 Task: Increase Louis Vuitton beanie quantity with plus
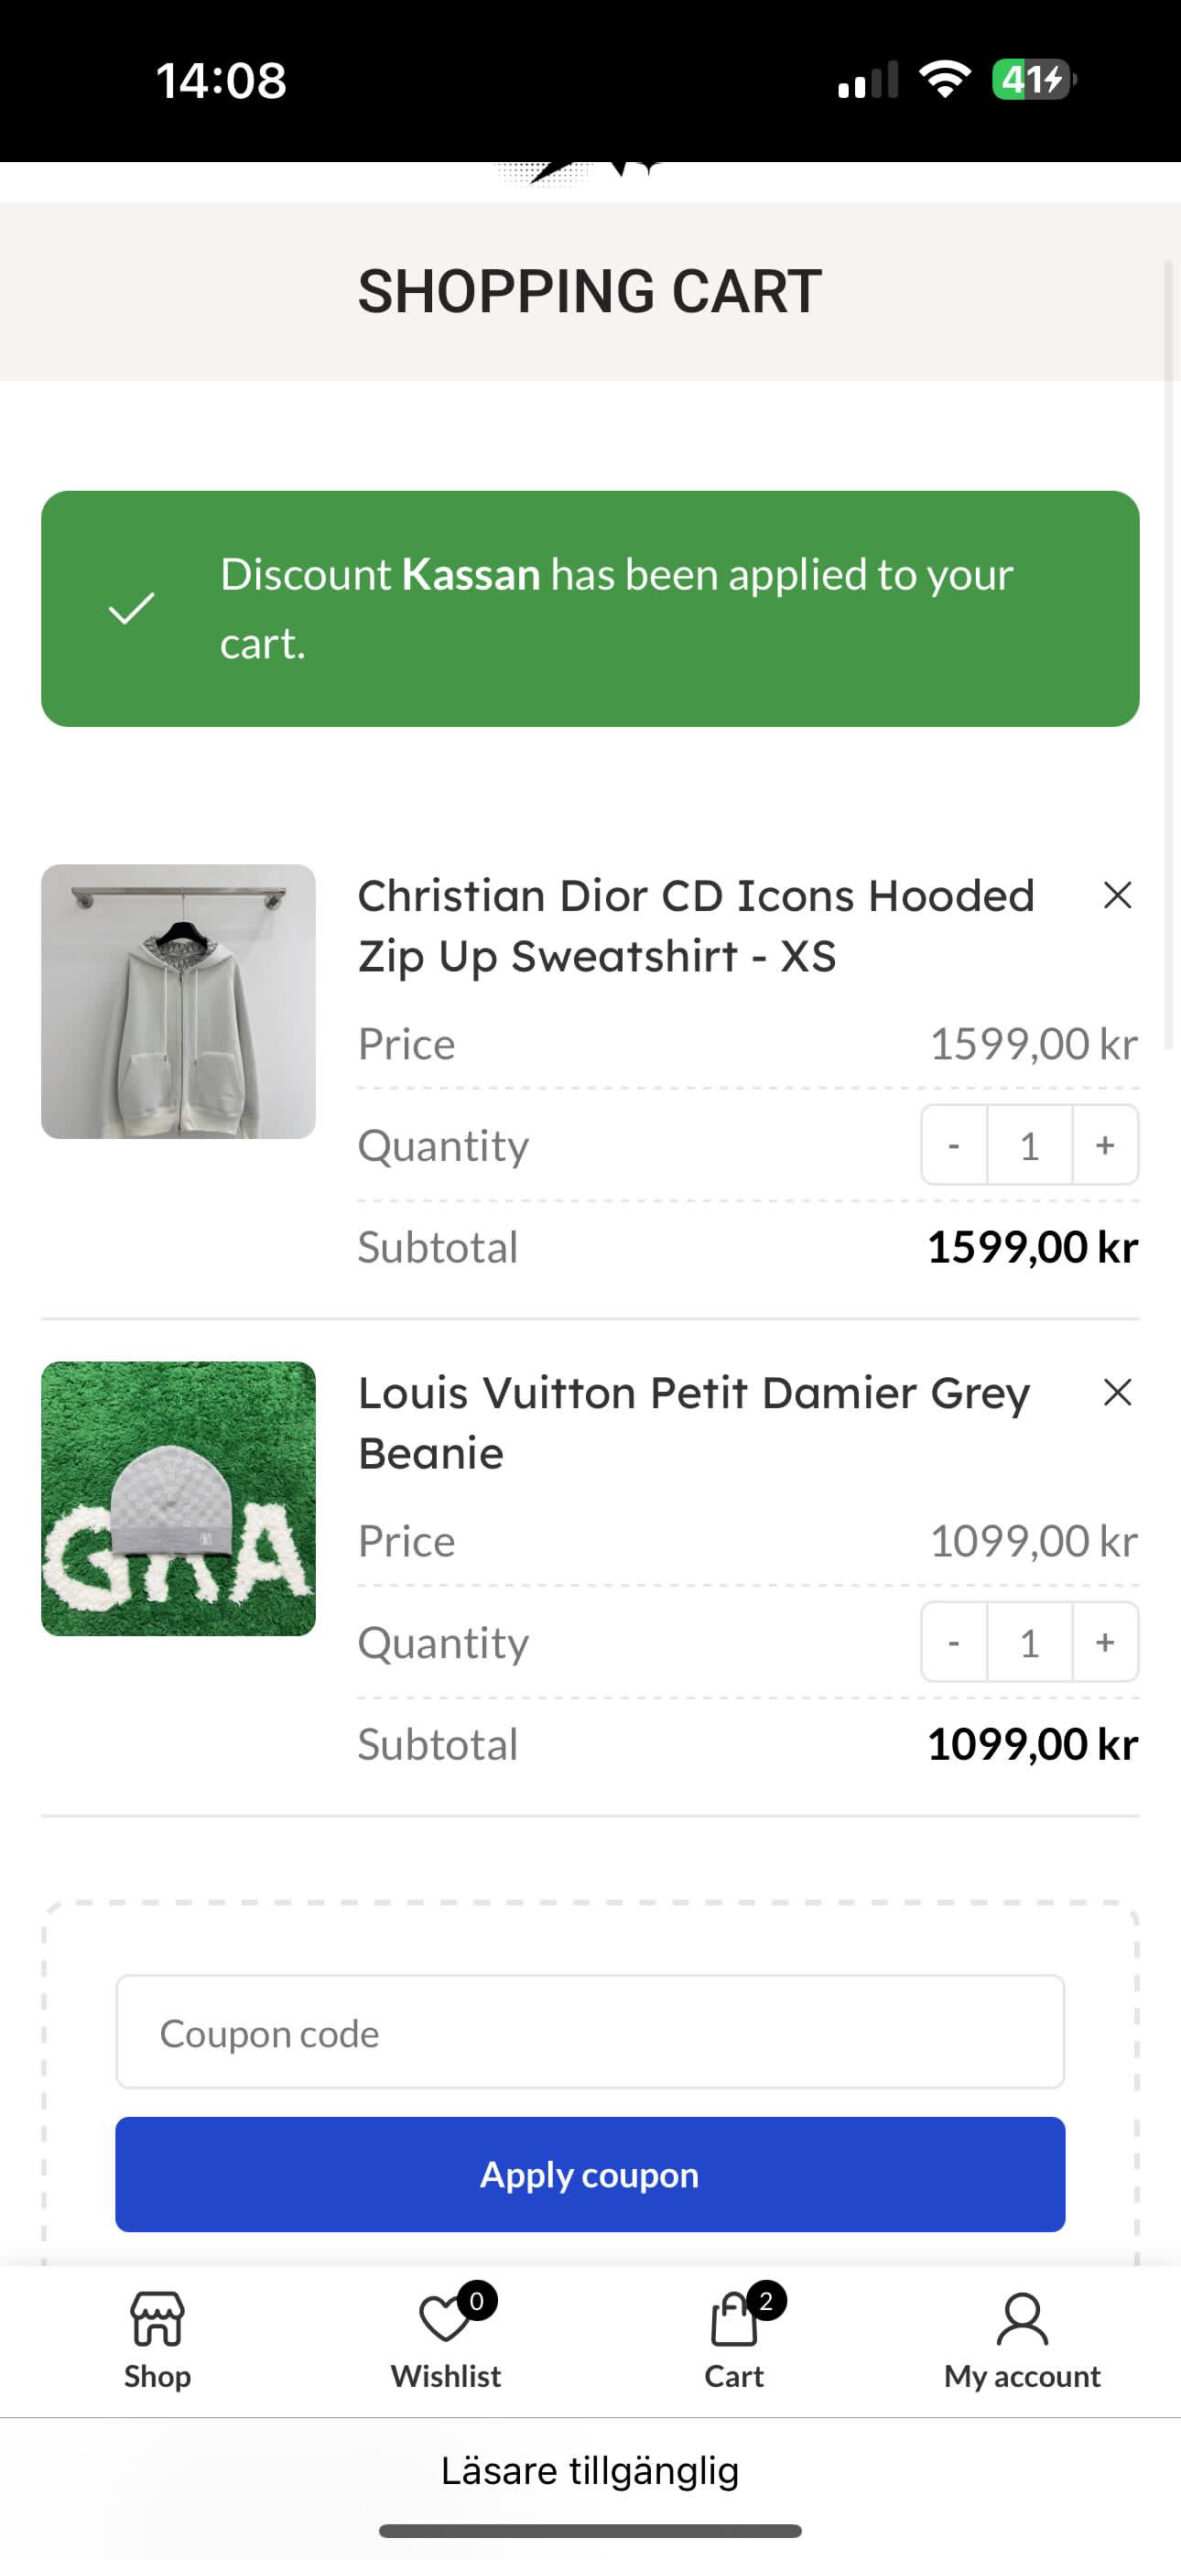click(x=1105, y=1642)
